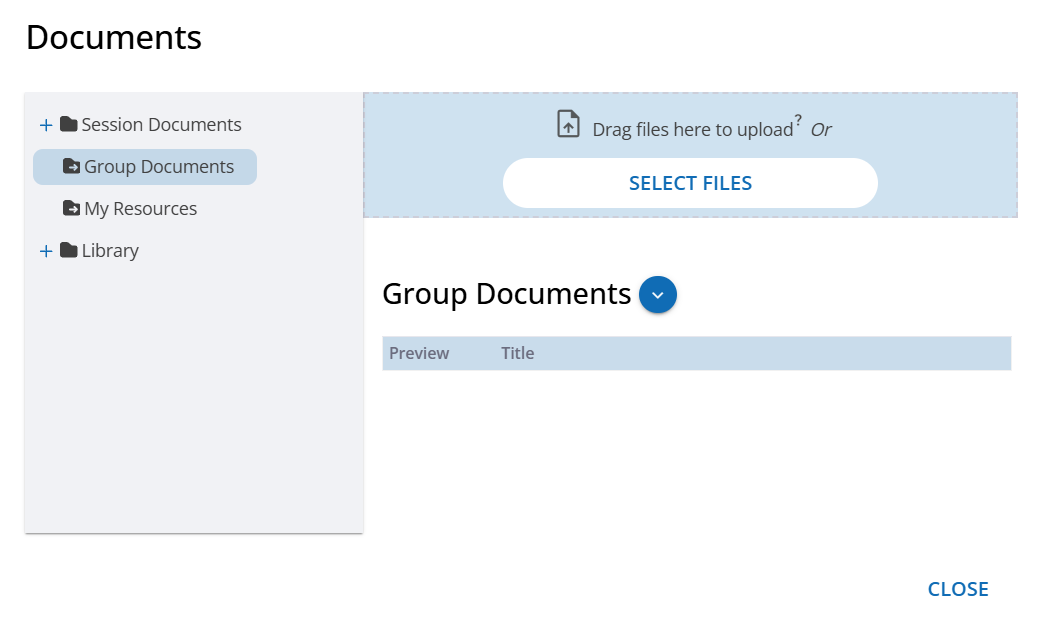This screenshot has width=1041, height=618.
Task: Click the Library folder icon
Action: (x=68, y=250)
